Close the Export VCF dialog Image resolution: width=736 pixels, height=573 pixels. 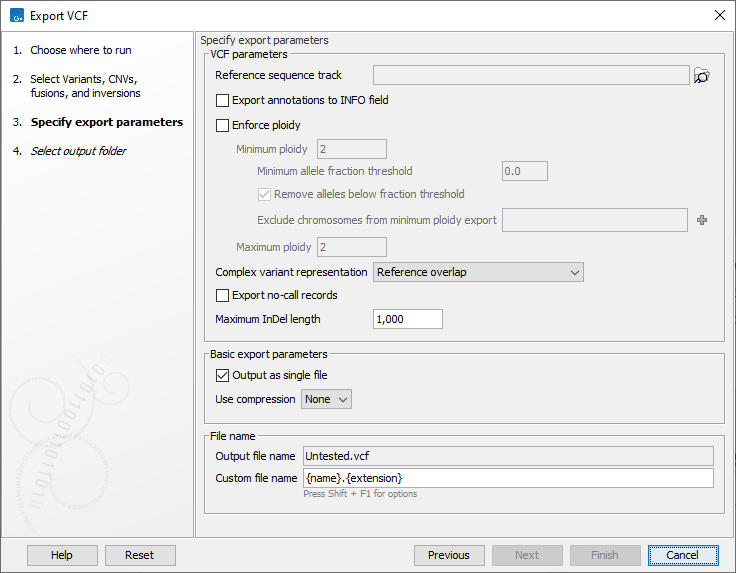pyautogui.click(x=719, y=15)
